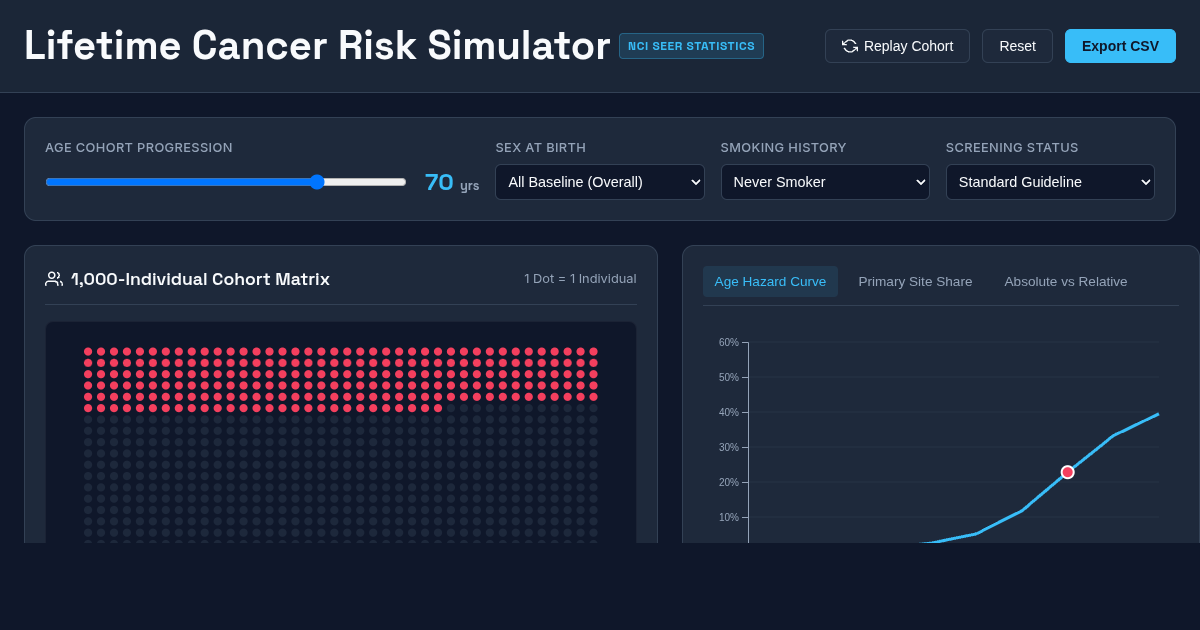This screenshot has height=630, width=1200.
Task: Click the 50% axis label
Action: 728,377
